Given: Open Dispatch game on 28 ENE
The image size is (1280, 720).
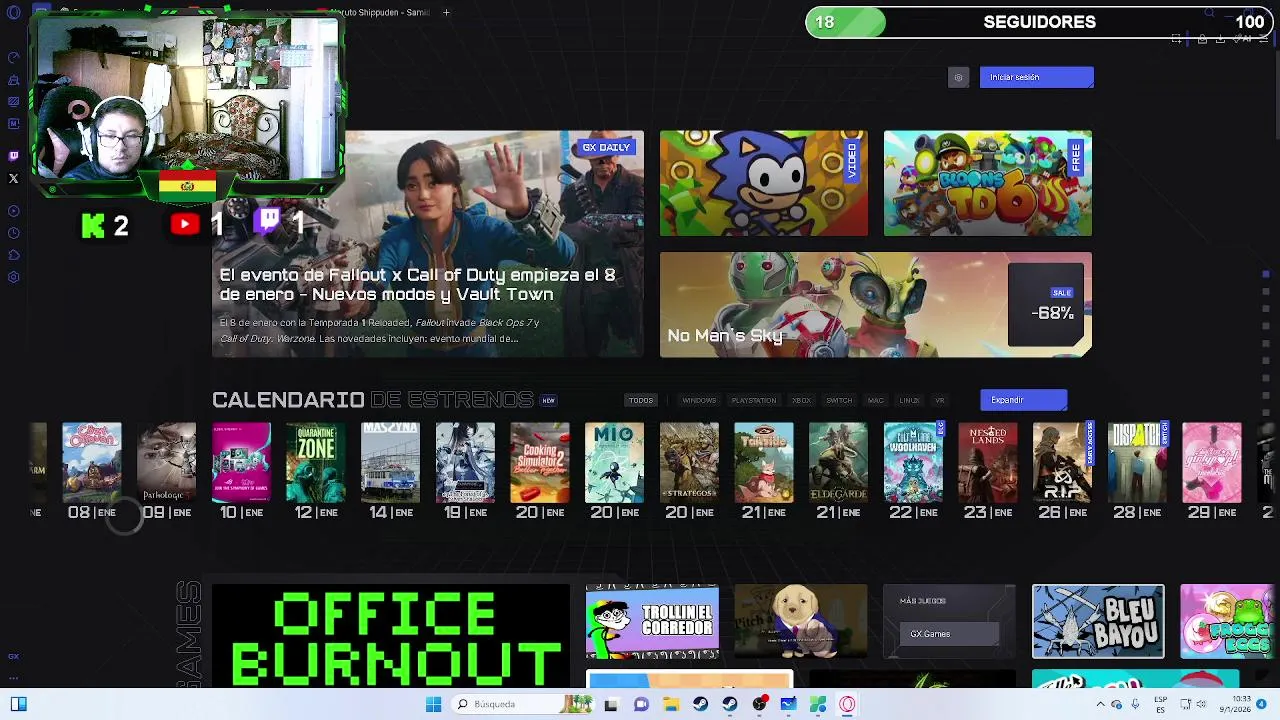Looking at the screenshot, I should (1137, 463).
